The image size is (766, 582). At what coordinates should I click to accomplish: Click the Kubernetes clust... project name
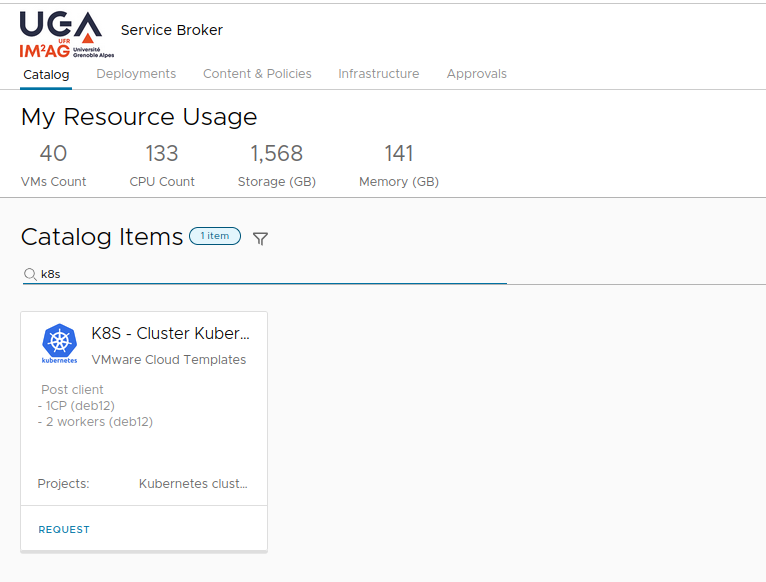(193, 484)
